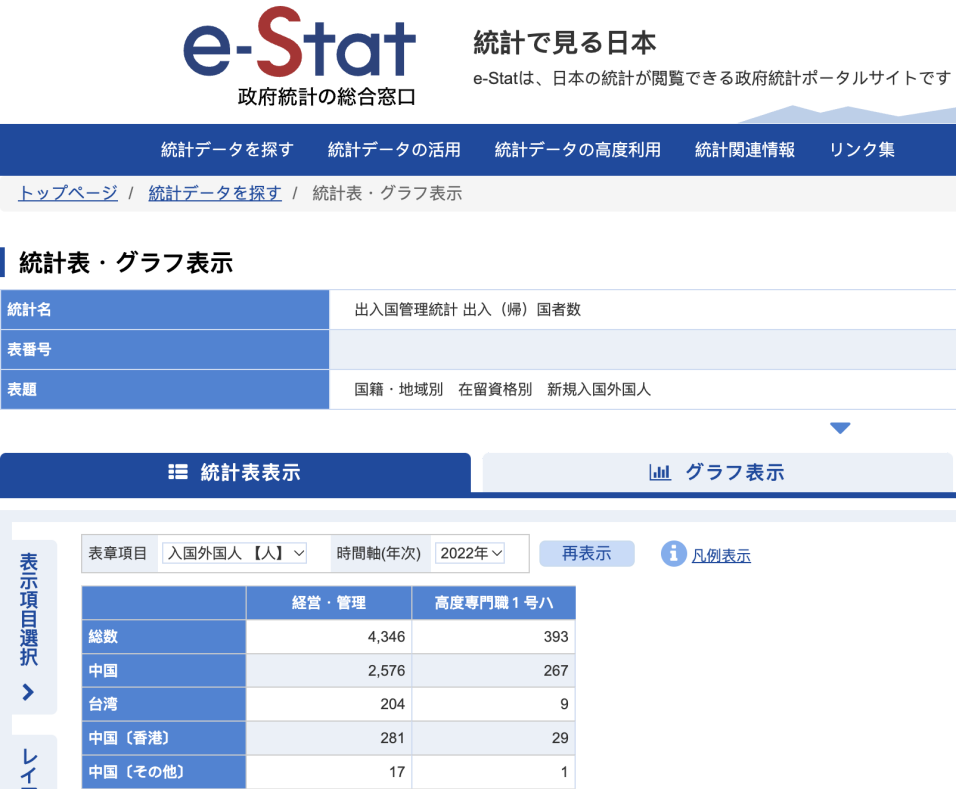This screenshot has height=789, width=956.
Task: Open the 統計データの活用 navigation menu
Action: click(x=394, y=148)
